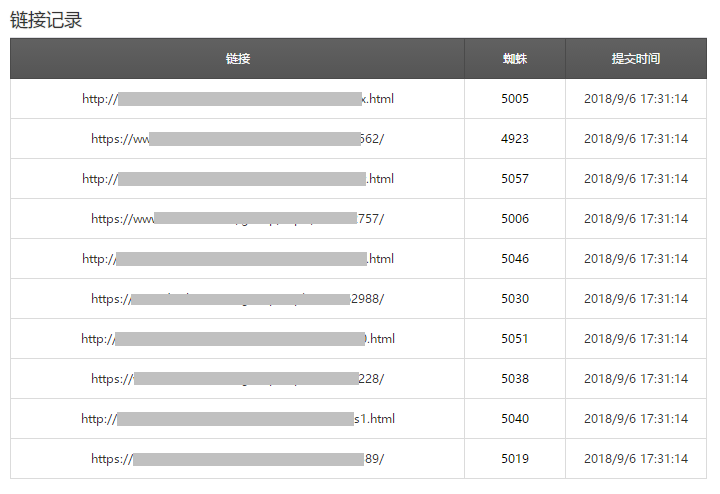Open the https link ending in 89/

[238, 459]
